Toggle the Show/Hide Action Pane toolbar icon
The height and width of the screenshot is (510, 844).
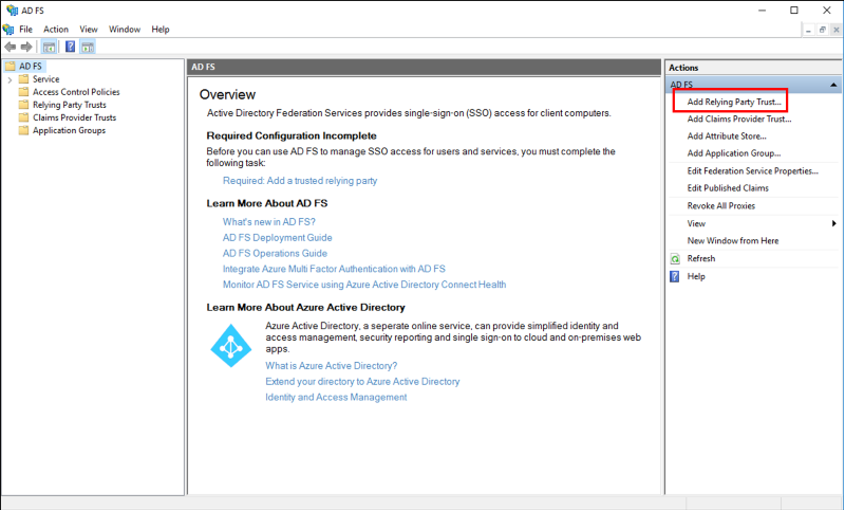[88, 47]
